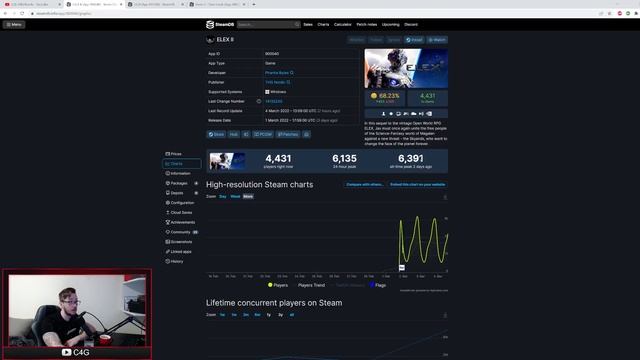Set lifetime chart zoom to 3y

(280, 315)
